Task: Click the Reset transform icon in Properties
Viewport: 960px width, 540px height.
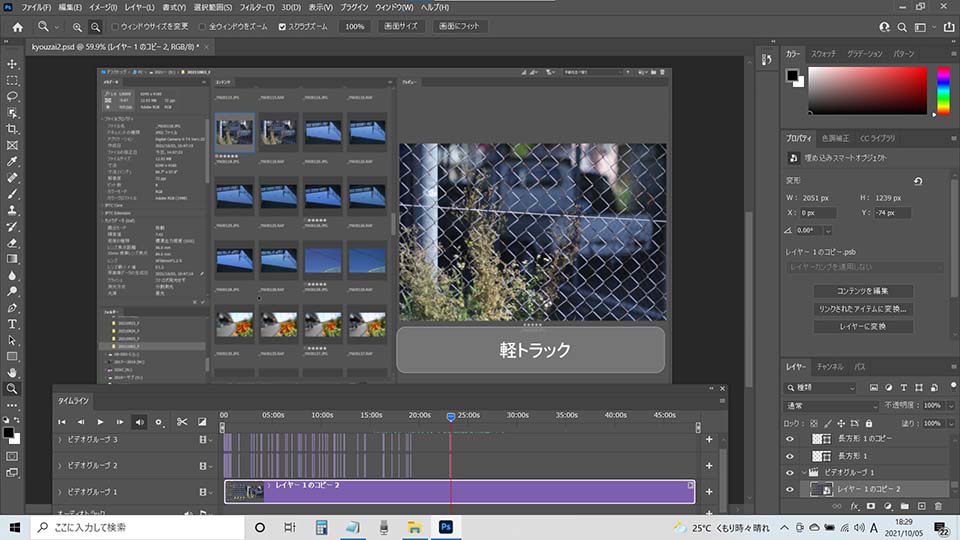Action: point(918,181)
